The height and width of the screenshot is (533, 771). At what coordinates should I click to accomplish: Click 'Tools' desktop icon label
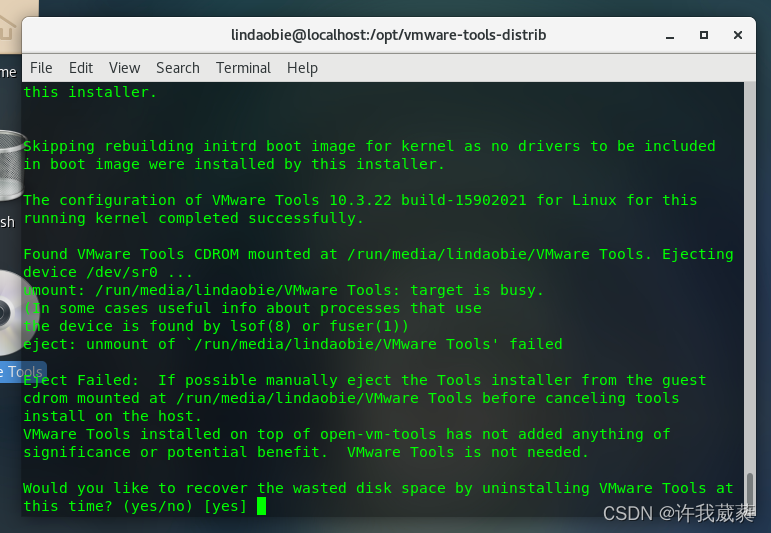(x=22, y=371)
